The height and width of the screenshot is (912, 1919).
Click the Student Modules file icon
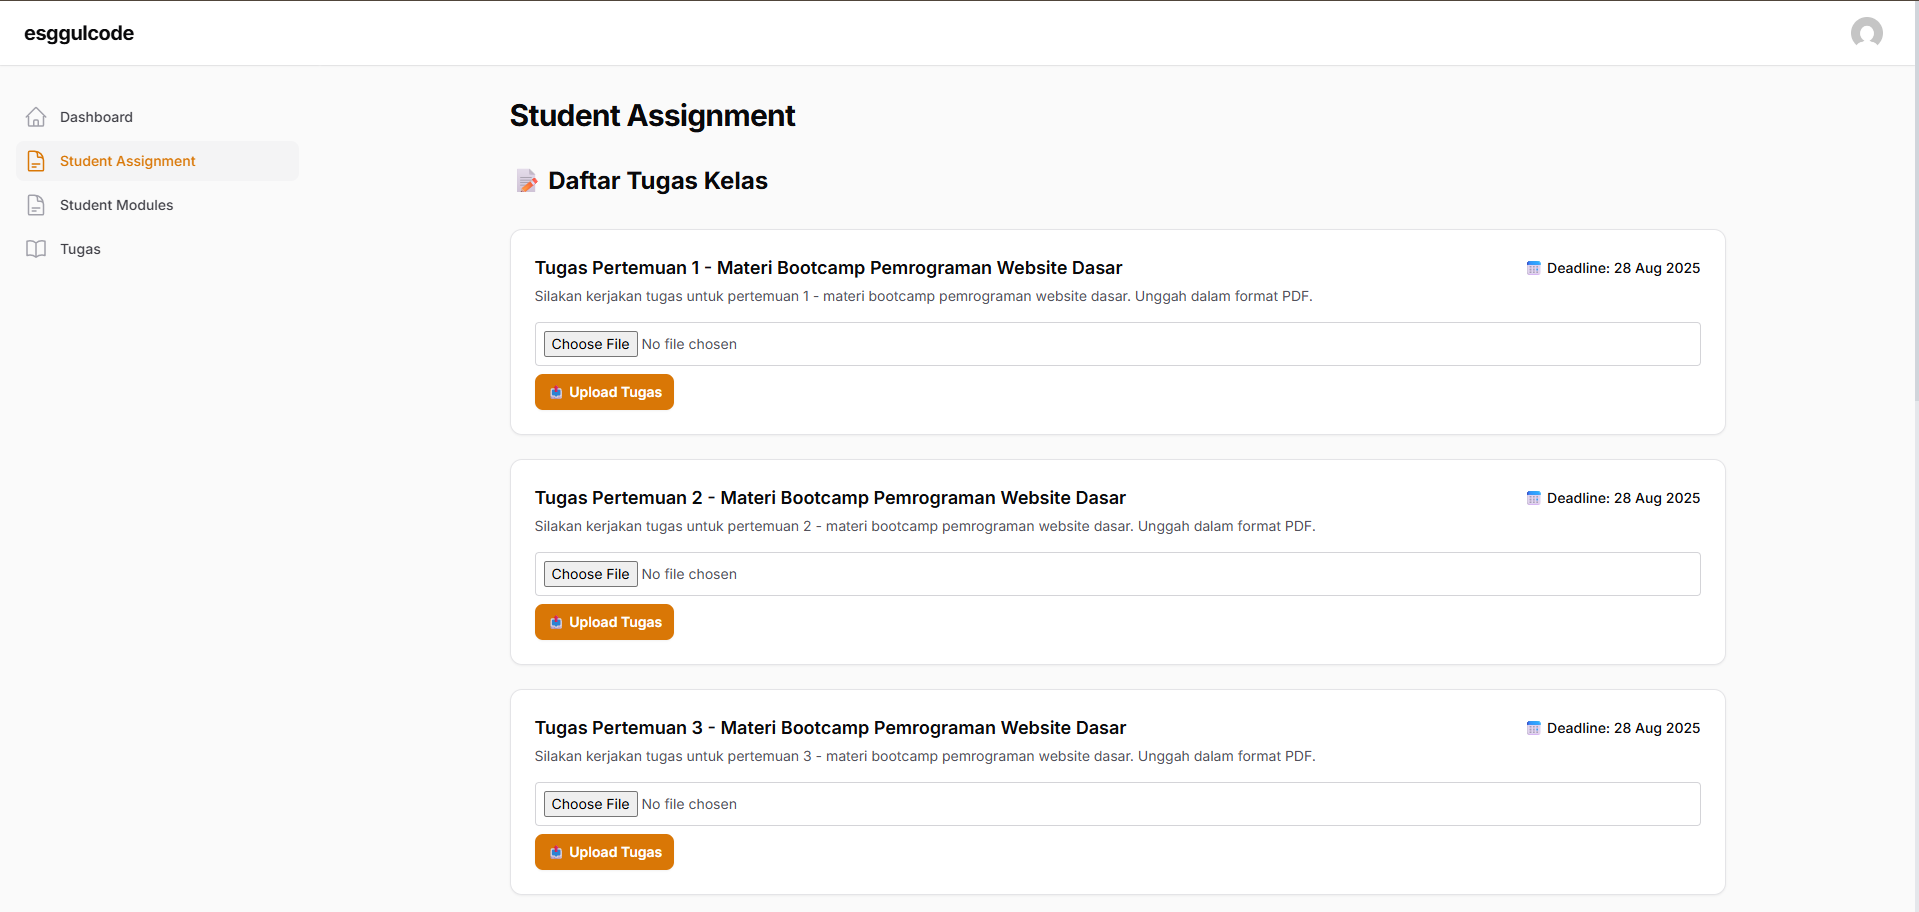[x=36, y=205]
